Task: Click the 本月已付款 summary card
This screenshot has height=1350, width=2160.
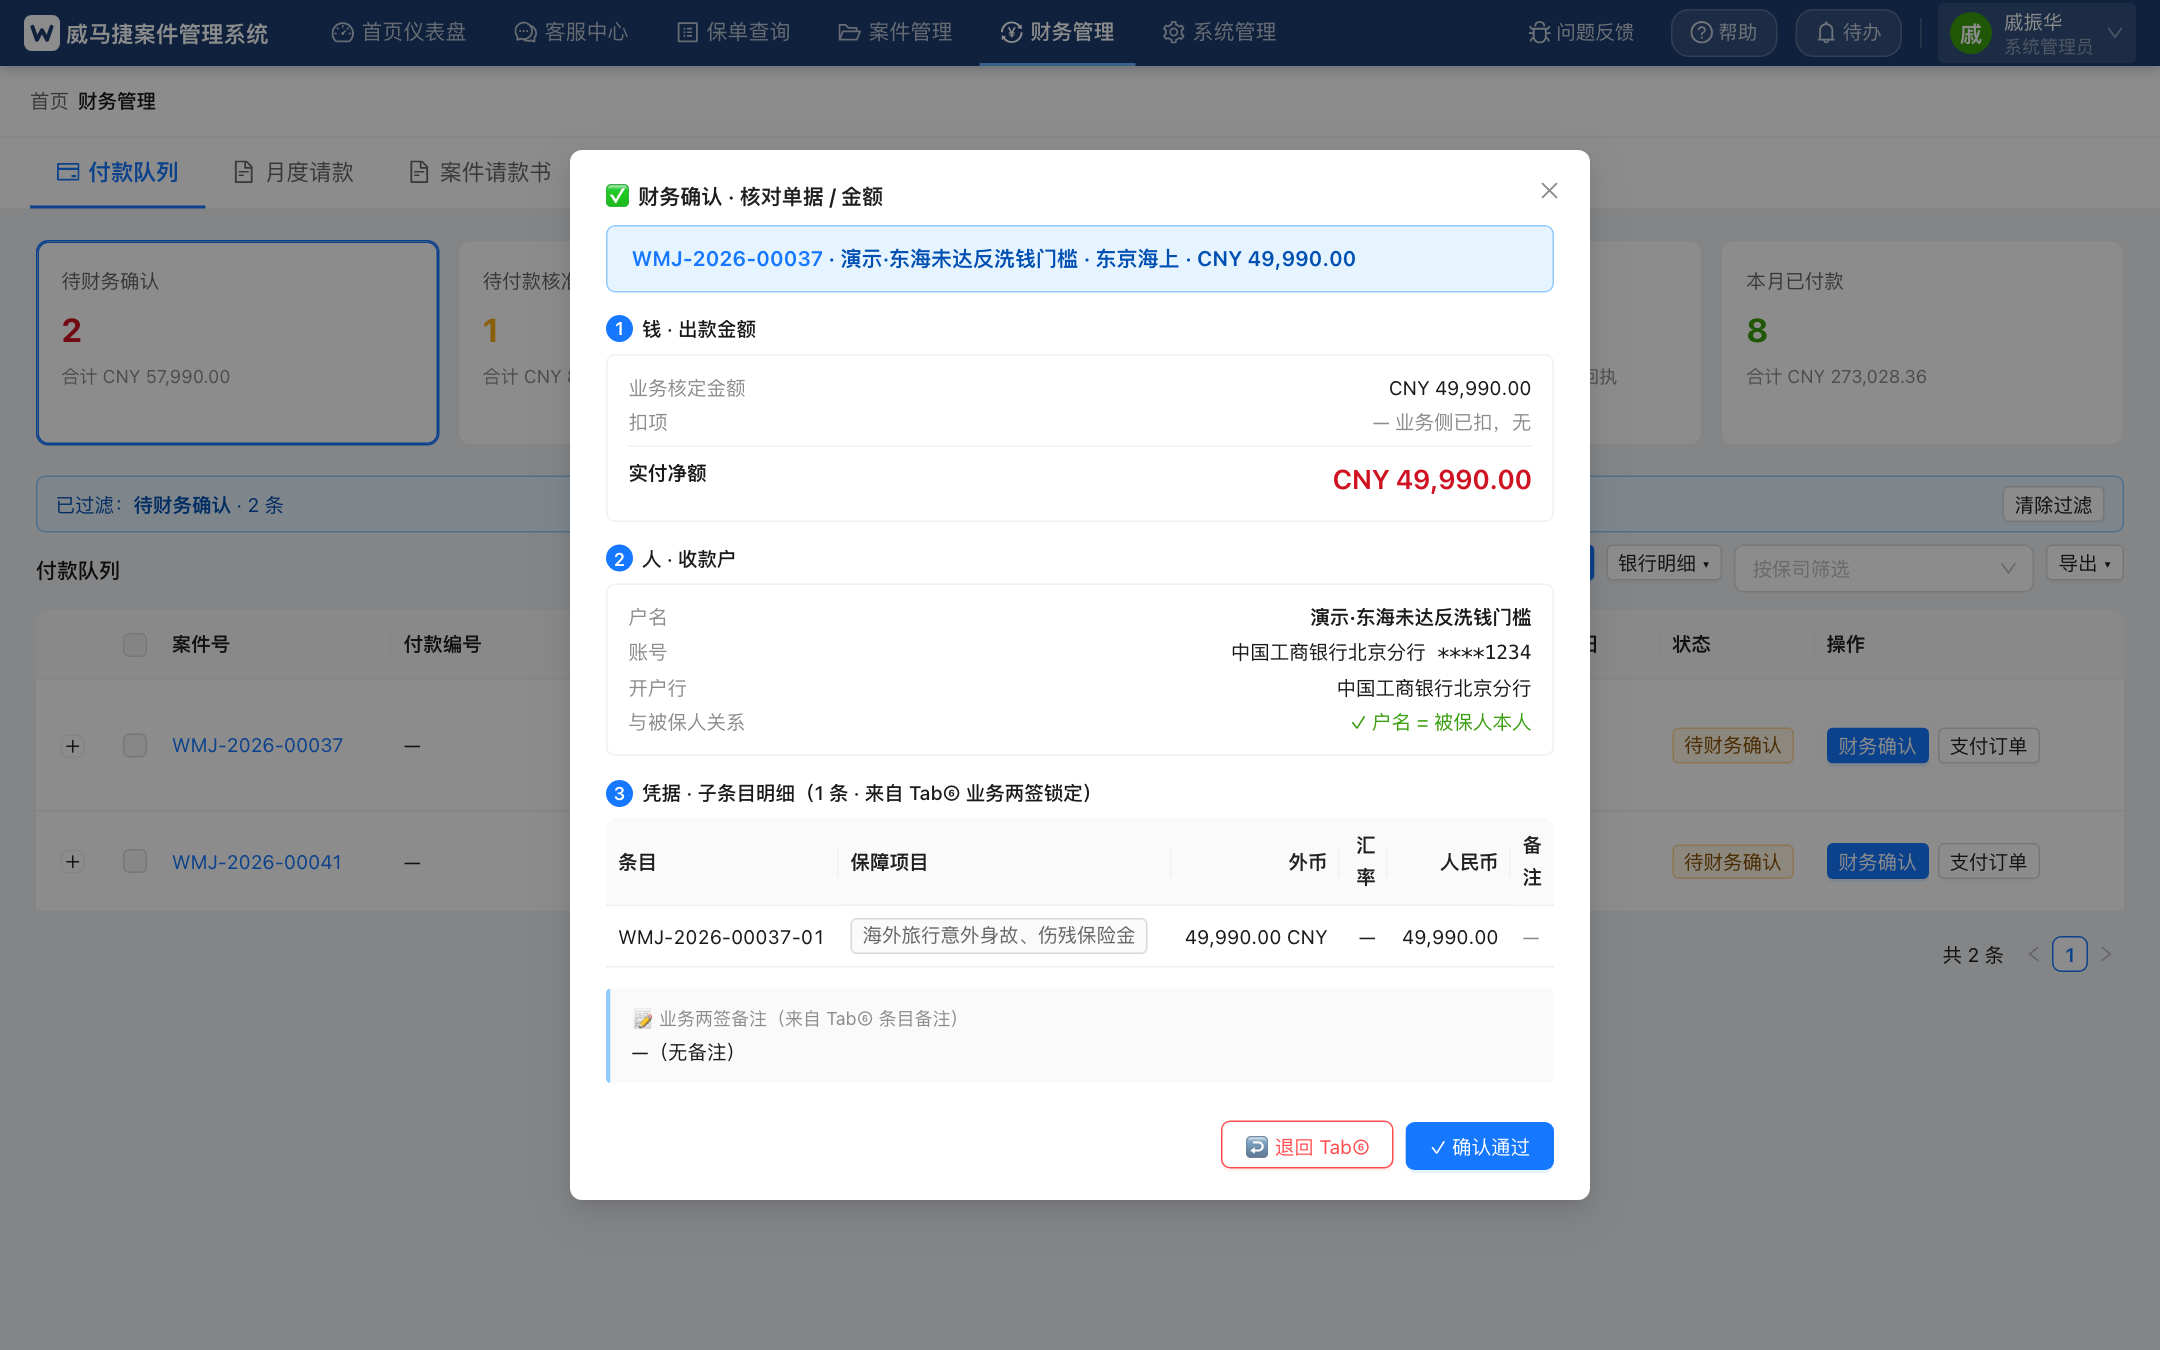Action: tap(1922, 343)
